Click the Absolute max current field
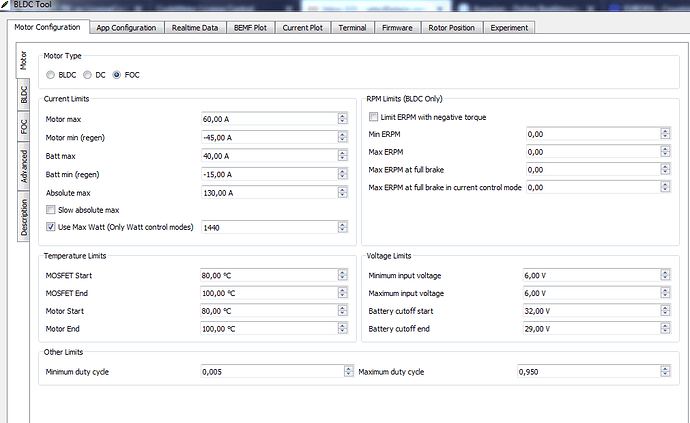Screen dimensions: 690x423 coord(267,193)
